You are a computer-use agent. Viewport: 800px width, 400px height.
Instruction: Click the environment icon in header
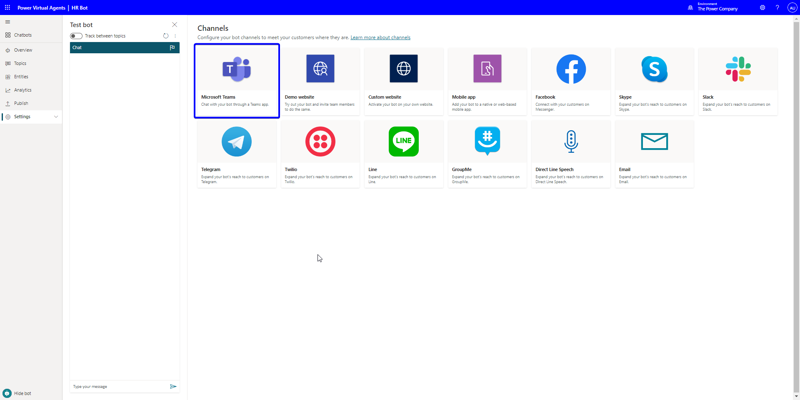pyautogui.click(x=690, y=8)
